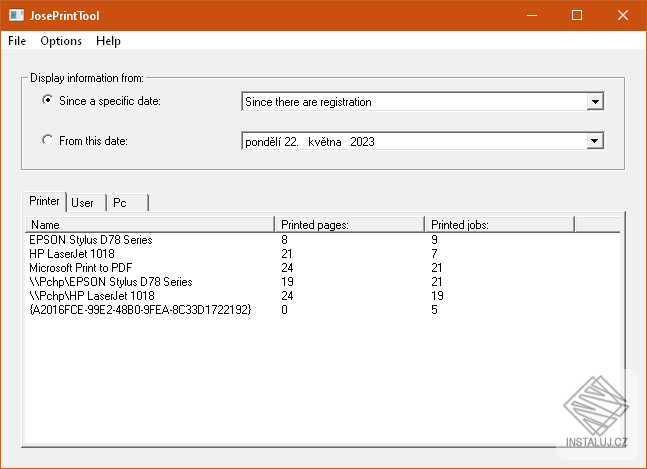Select the EPSON Stylus D78 Series row

click(x=90, y=240)
